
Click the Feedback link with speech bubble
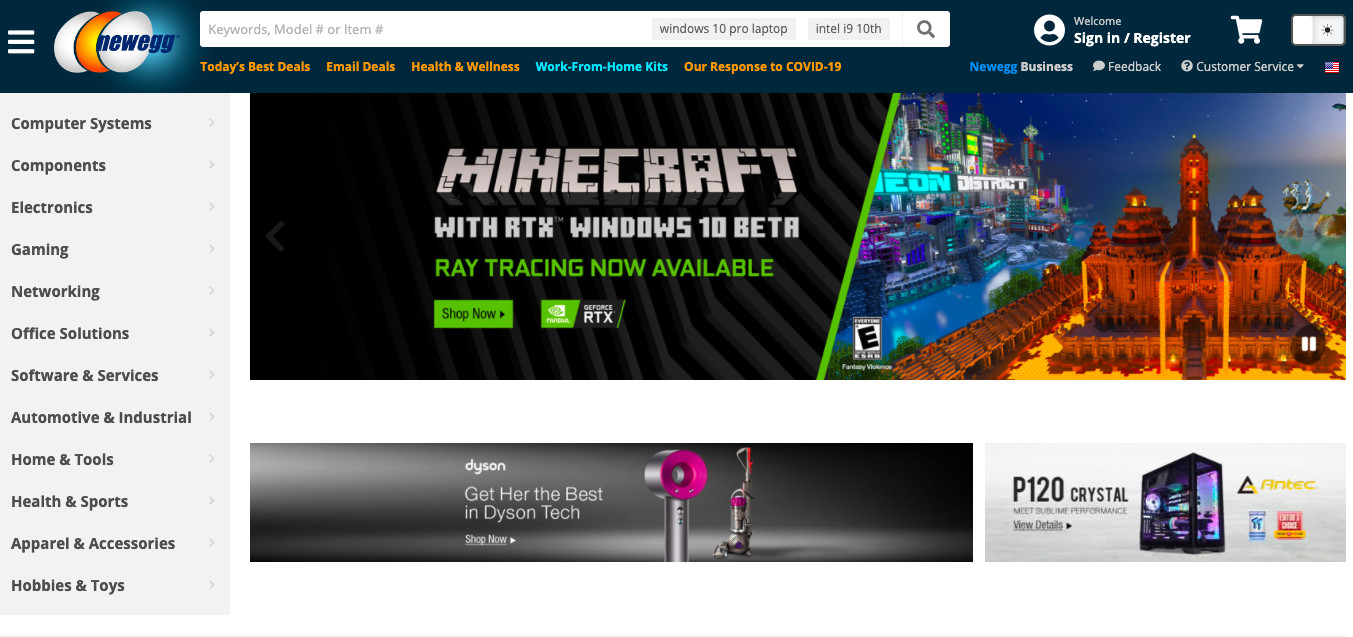tap(1127, 66)
